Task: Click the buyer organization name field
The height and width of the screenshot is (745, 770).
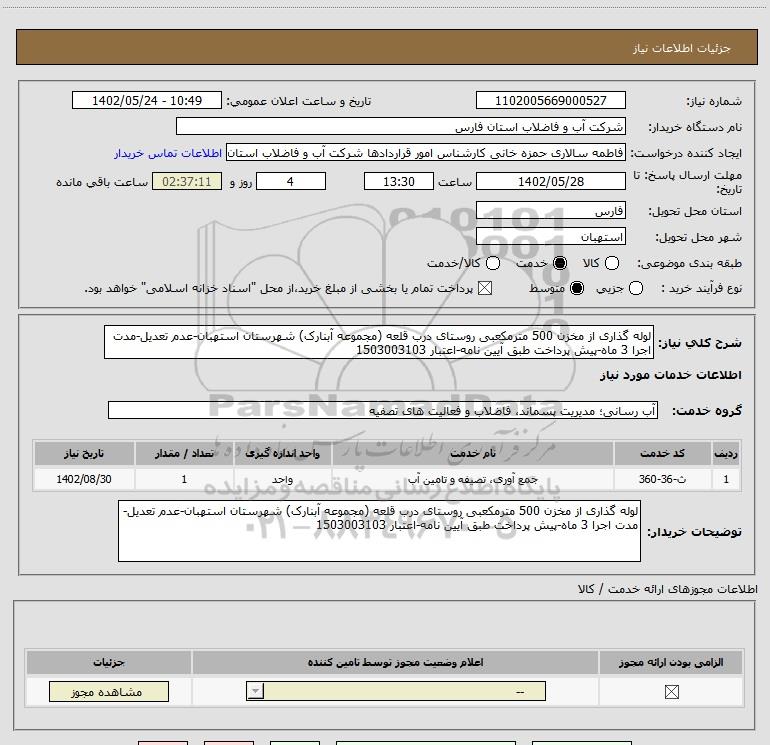Action: (401, 126)
